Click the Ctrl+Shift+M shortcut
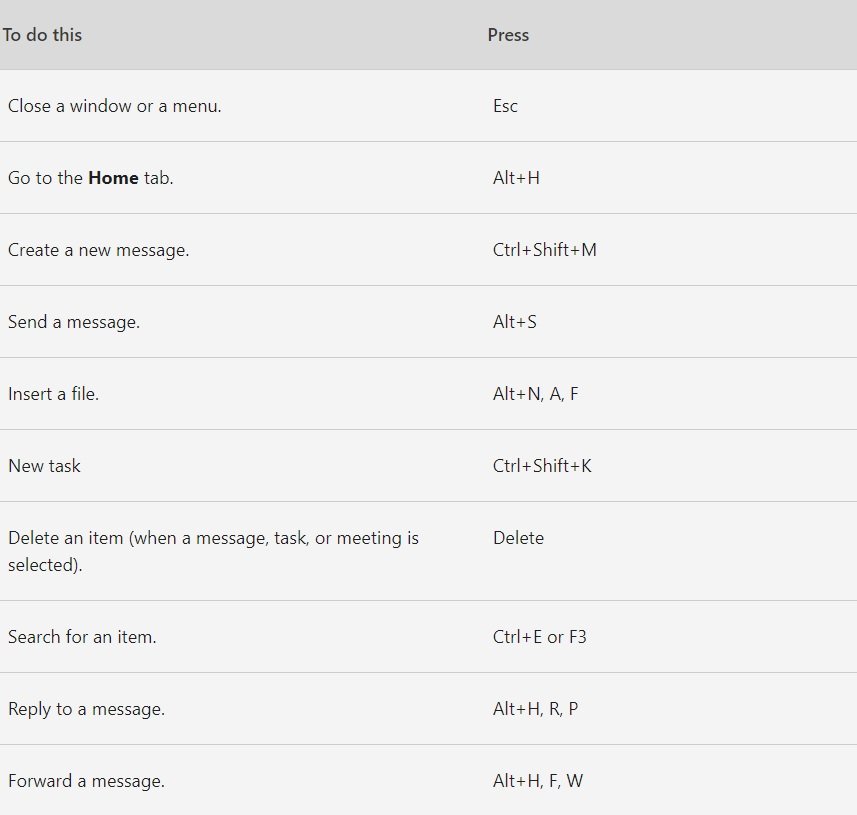The image size is (857, 815). point(544,250)
